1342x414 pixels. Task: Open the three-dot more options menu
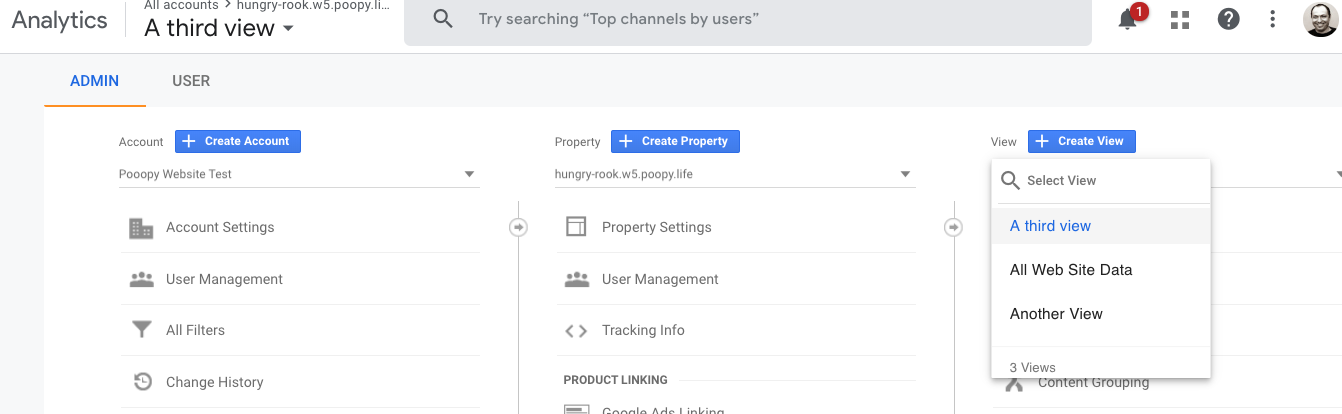pyautogui.click(x=1272, y=19)
